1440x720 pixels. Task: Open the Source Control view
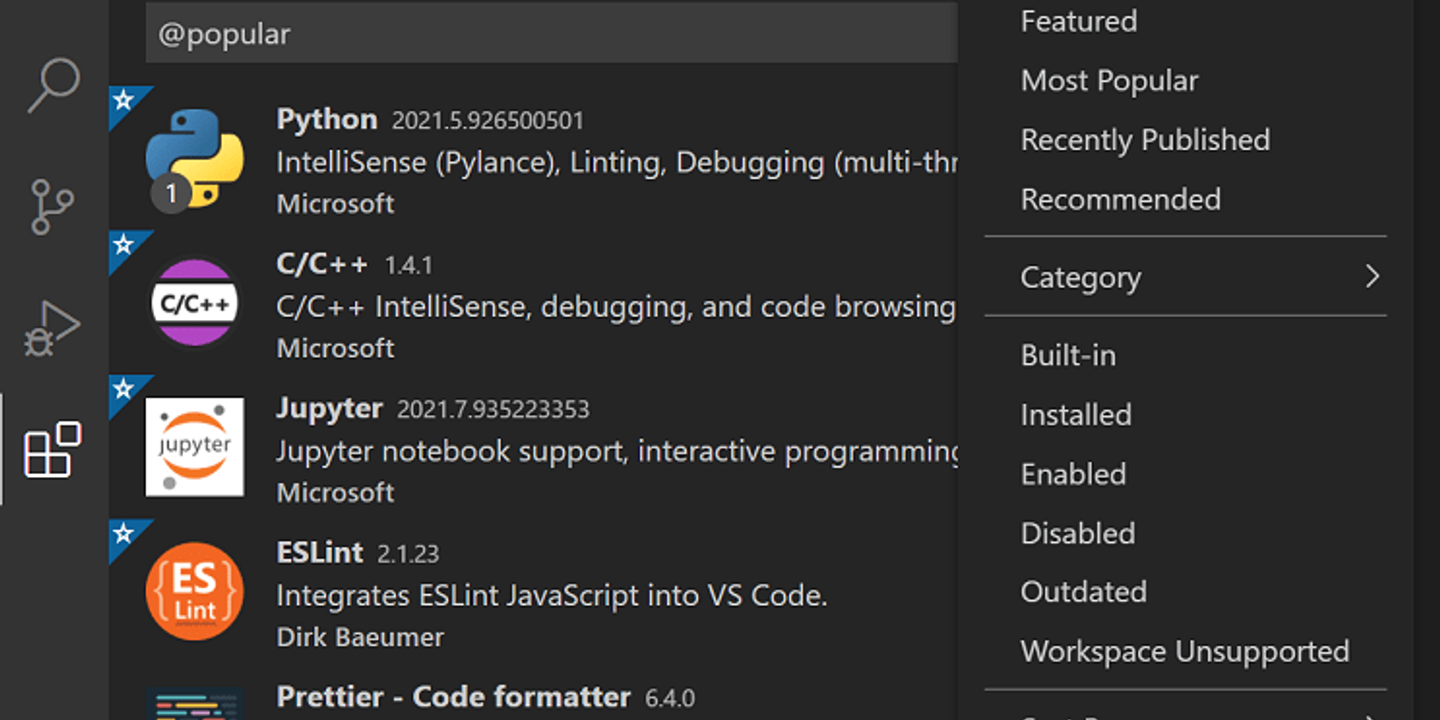[x=53, y=207]
